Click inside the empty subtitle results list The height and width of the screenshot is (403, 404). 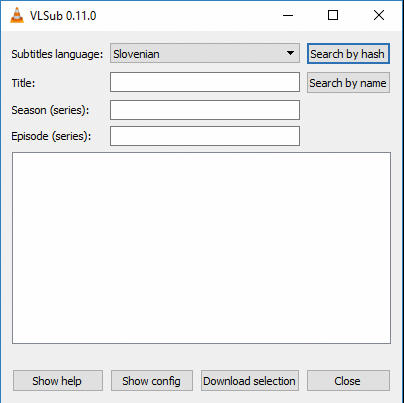(x=201, y=248)
